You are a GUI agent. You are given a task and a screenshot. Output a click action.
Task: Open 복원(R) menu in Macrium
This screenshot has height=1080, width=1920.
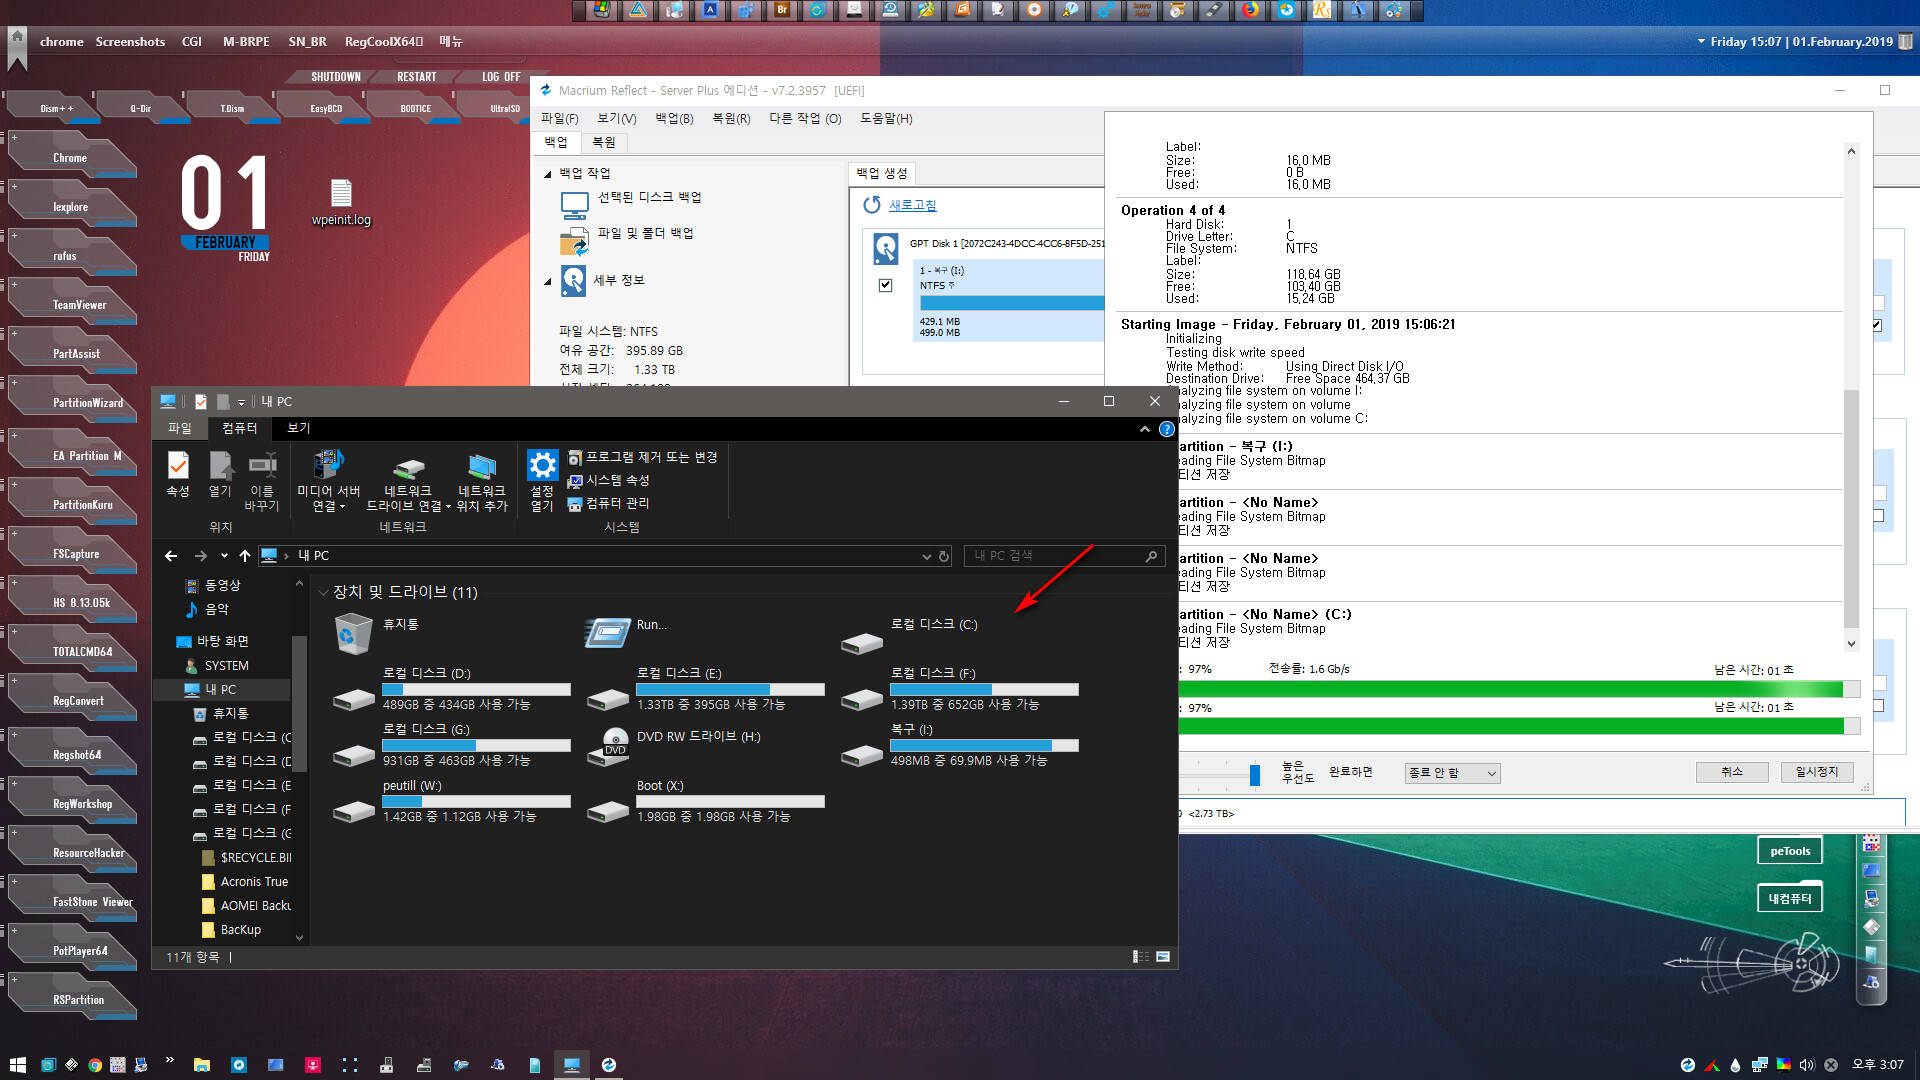(x=731, y=118)
